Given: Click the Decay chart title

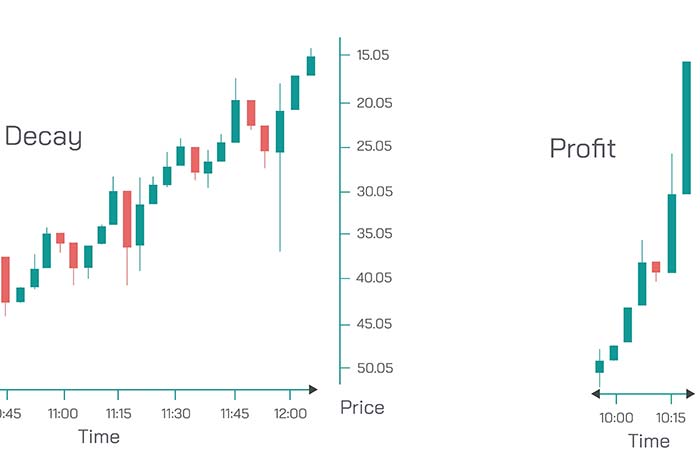Looking at the screenshot, I should (x=43, y=137).
